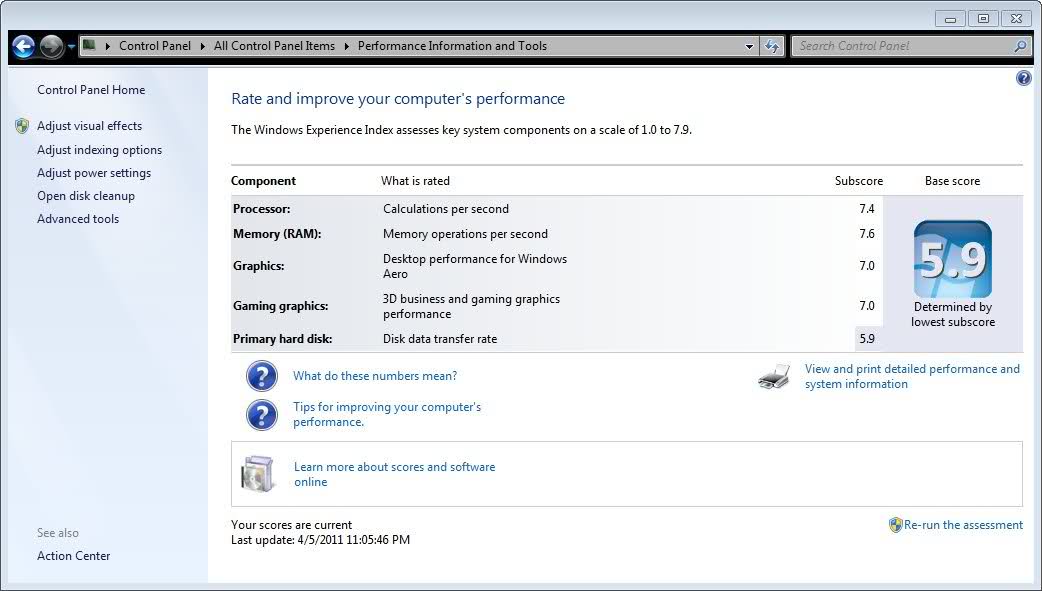Click the 5.9 base score badge

952,259
